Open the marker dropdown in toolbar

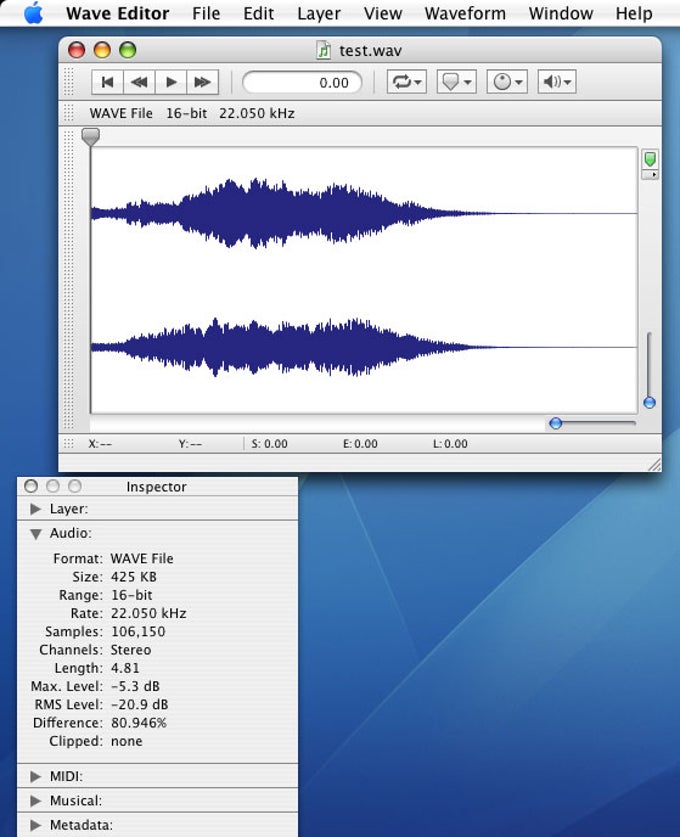tap(456, 82)
